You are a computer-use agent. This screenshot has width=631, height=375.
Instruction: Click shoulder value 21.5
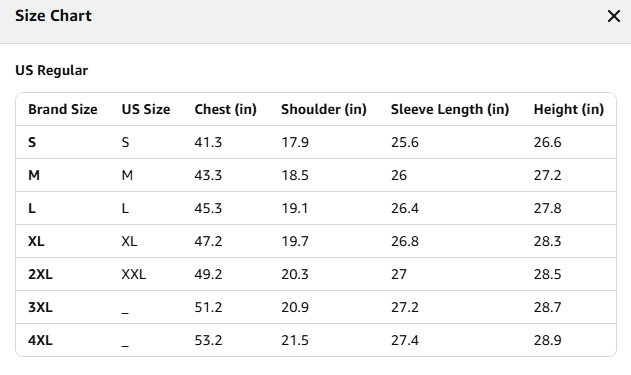(295, 340)
